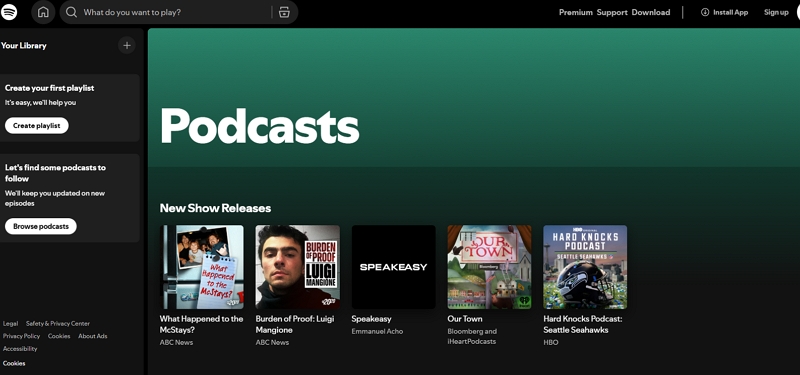800x375 pixels.
Task: Click 'HBO' publisher text
Action: pyautogui.click(x=551, y=342)
